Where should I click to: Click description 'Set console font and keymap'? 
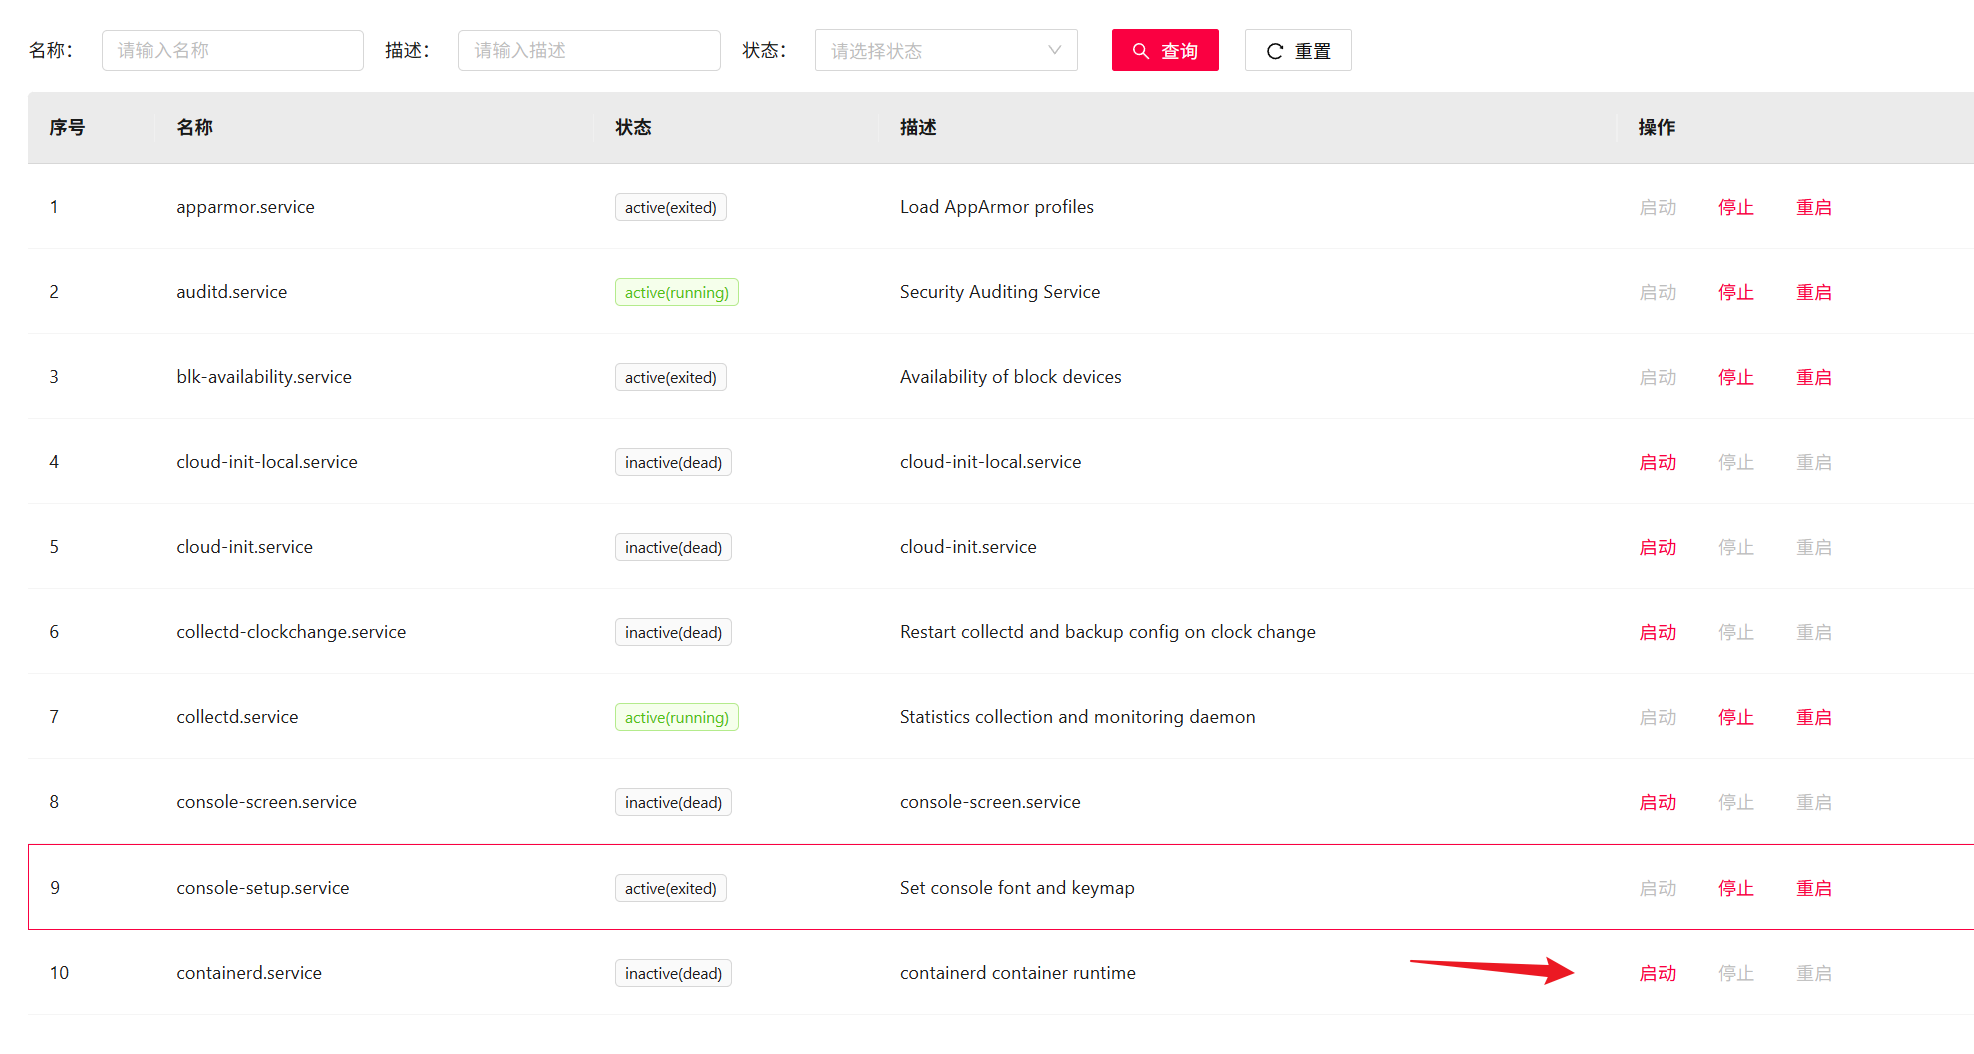point(1017,888)
